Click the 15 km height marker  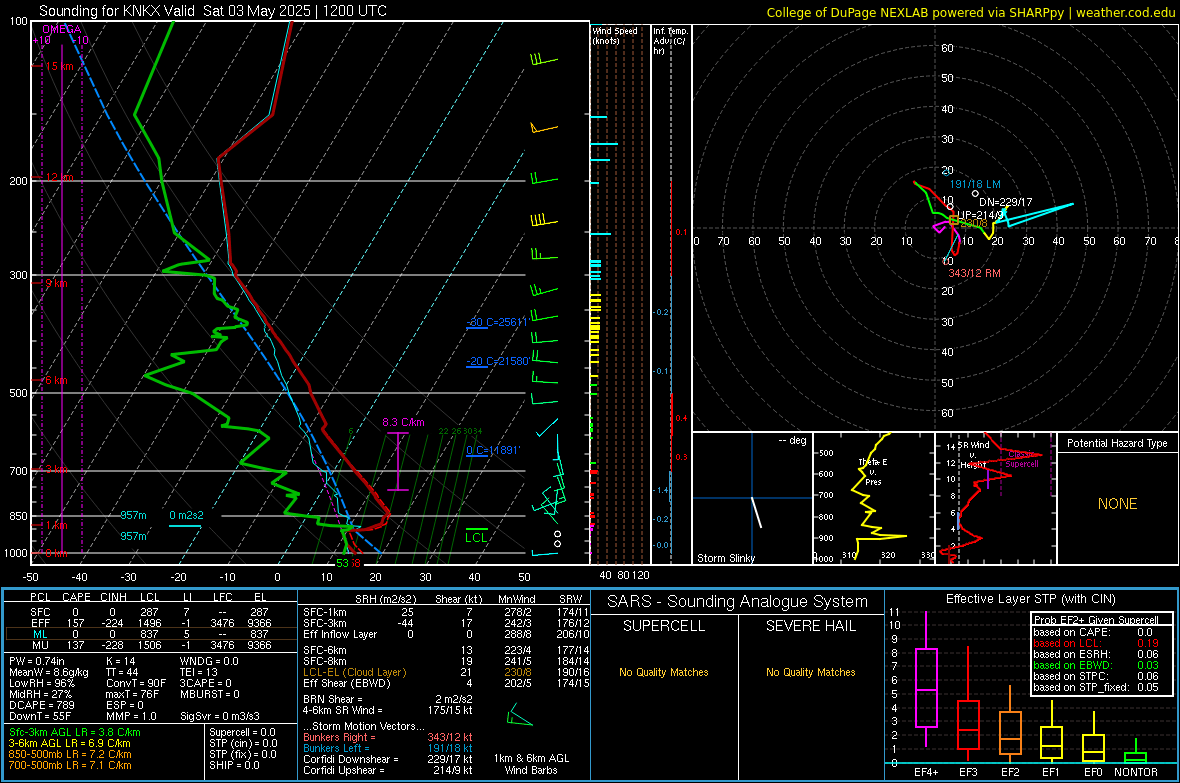(x=59, y=66)
